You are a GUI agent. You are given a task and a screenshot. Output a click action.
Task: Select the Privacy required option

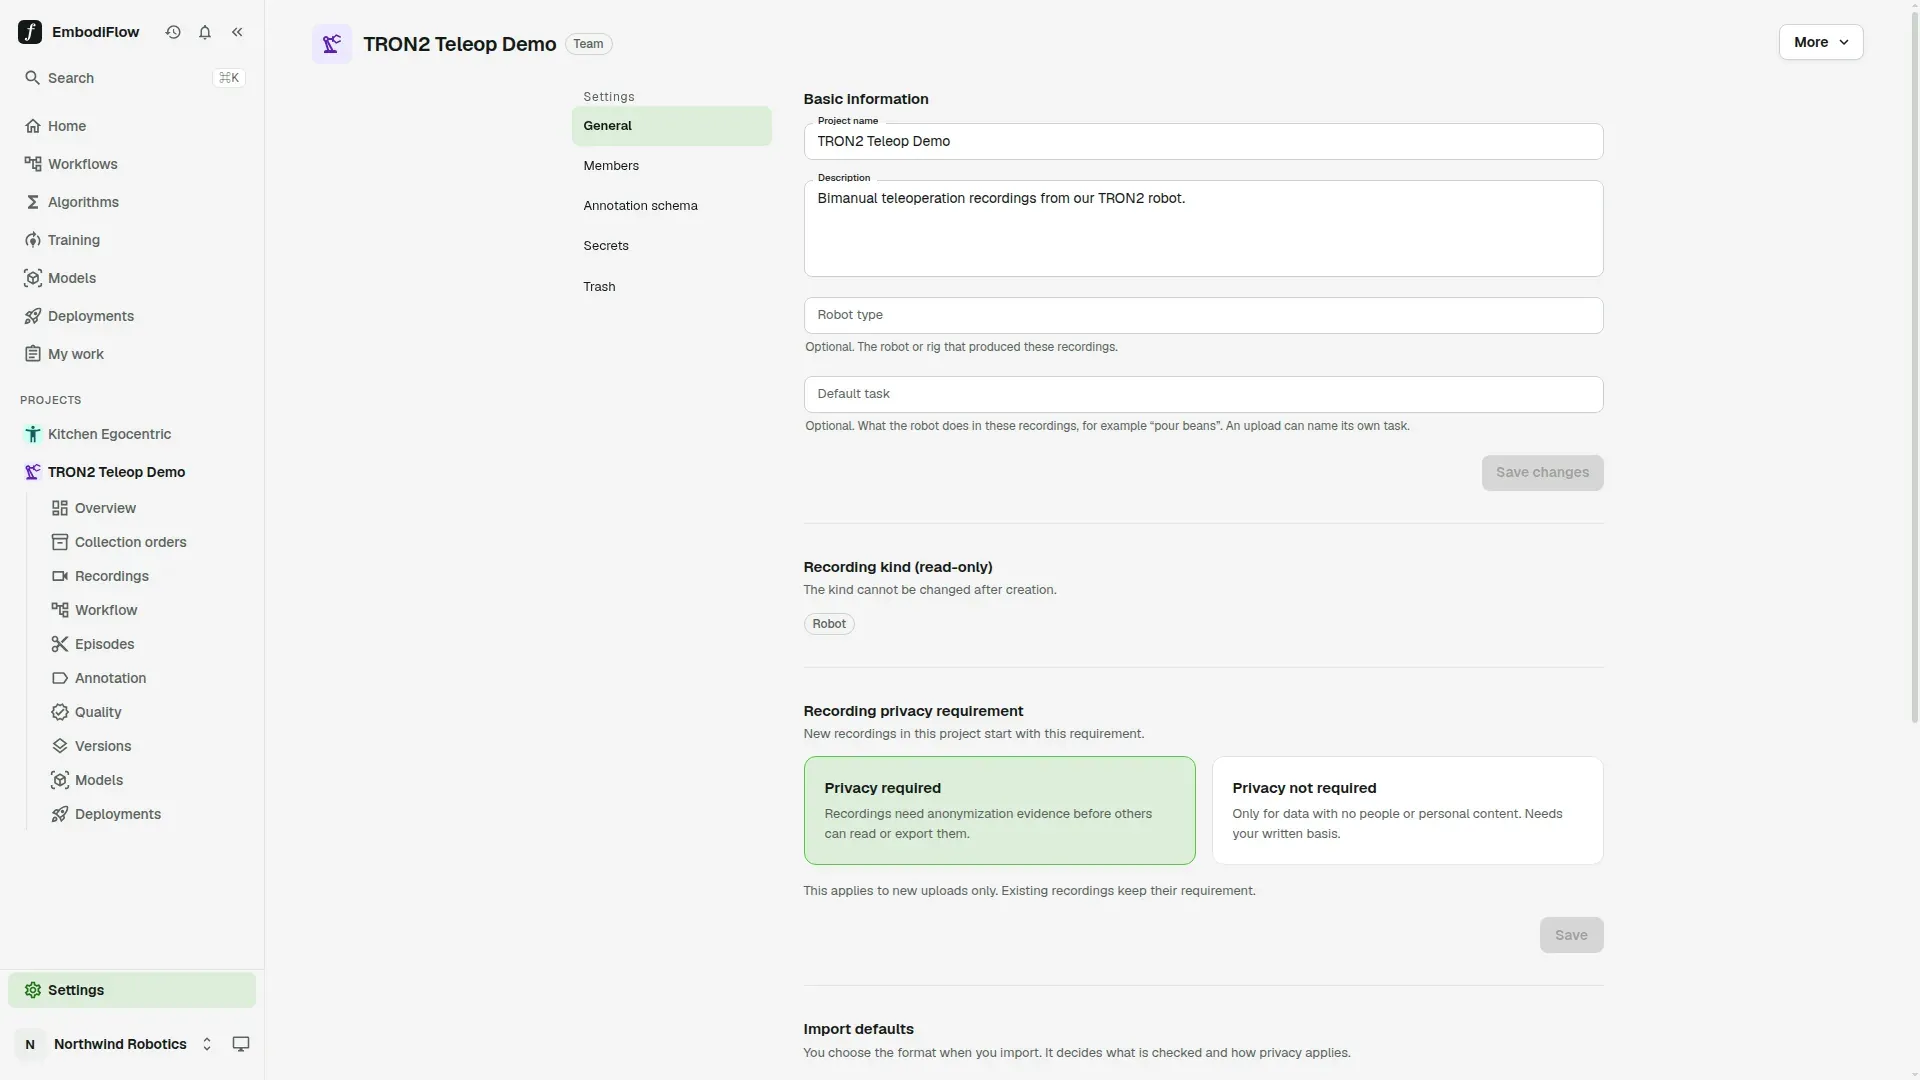[999, 810]
